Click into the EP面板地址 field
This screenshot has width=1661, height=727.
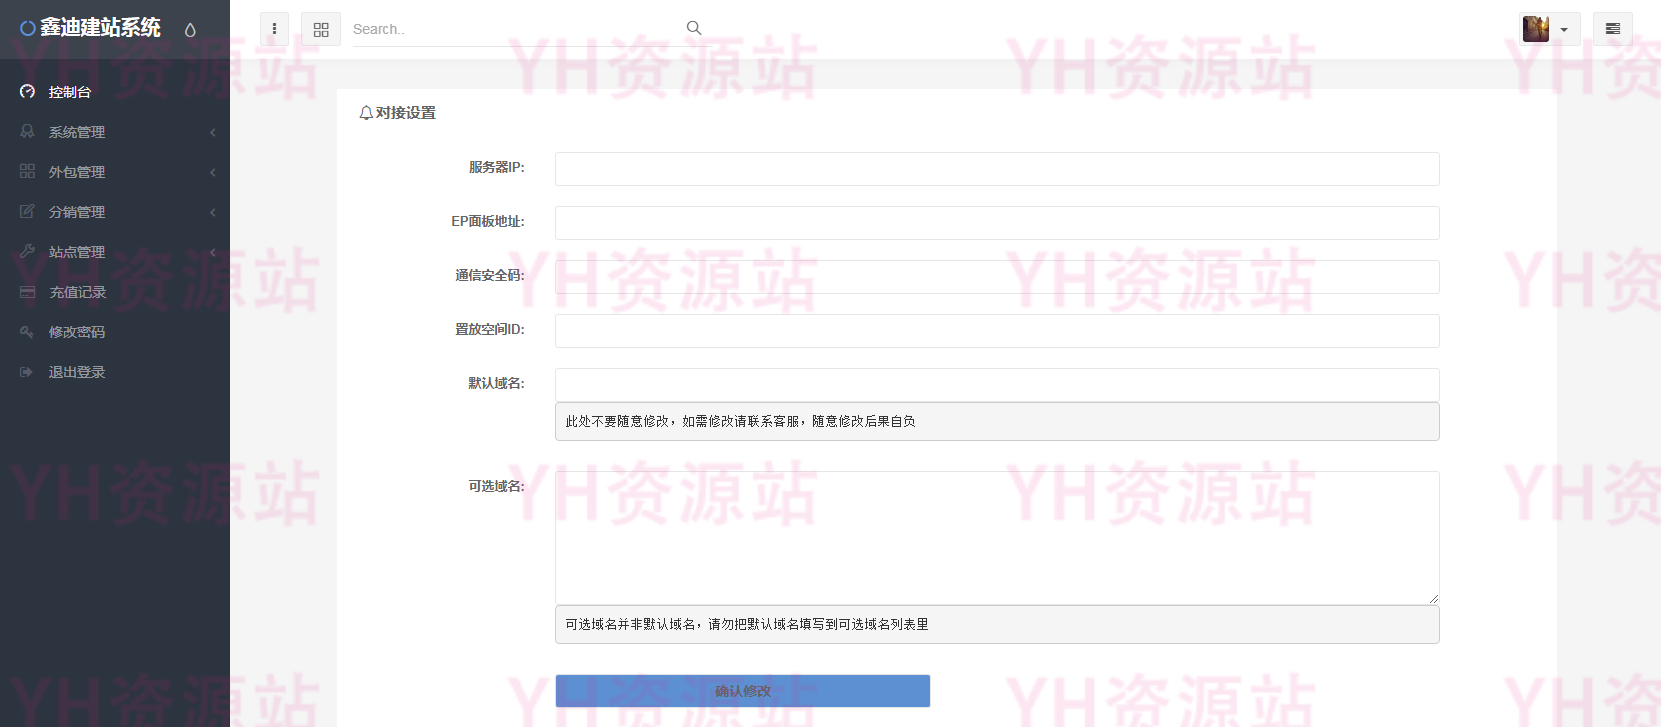point(996,223)
